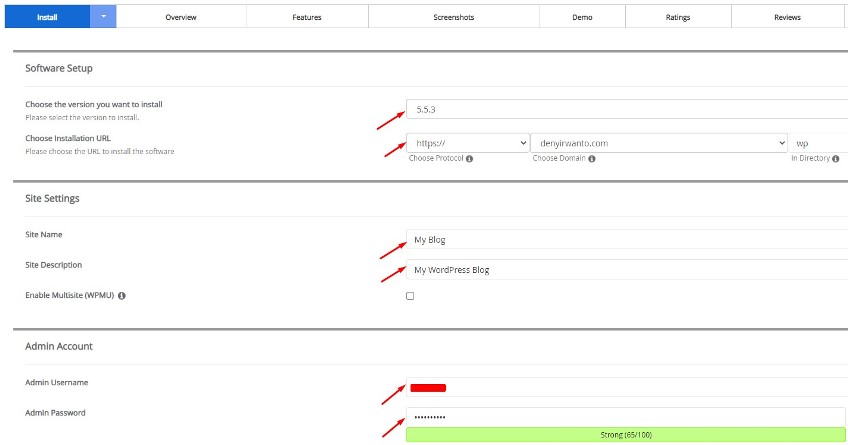The height and width of the screenshot is (445, 848).
Task: View the Screenshots tab
Action: (x=454, y=17)
